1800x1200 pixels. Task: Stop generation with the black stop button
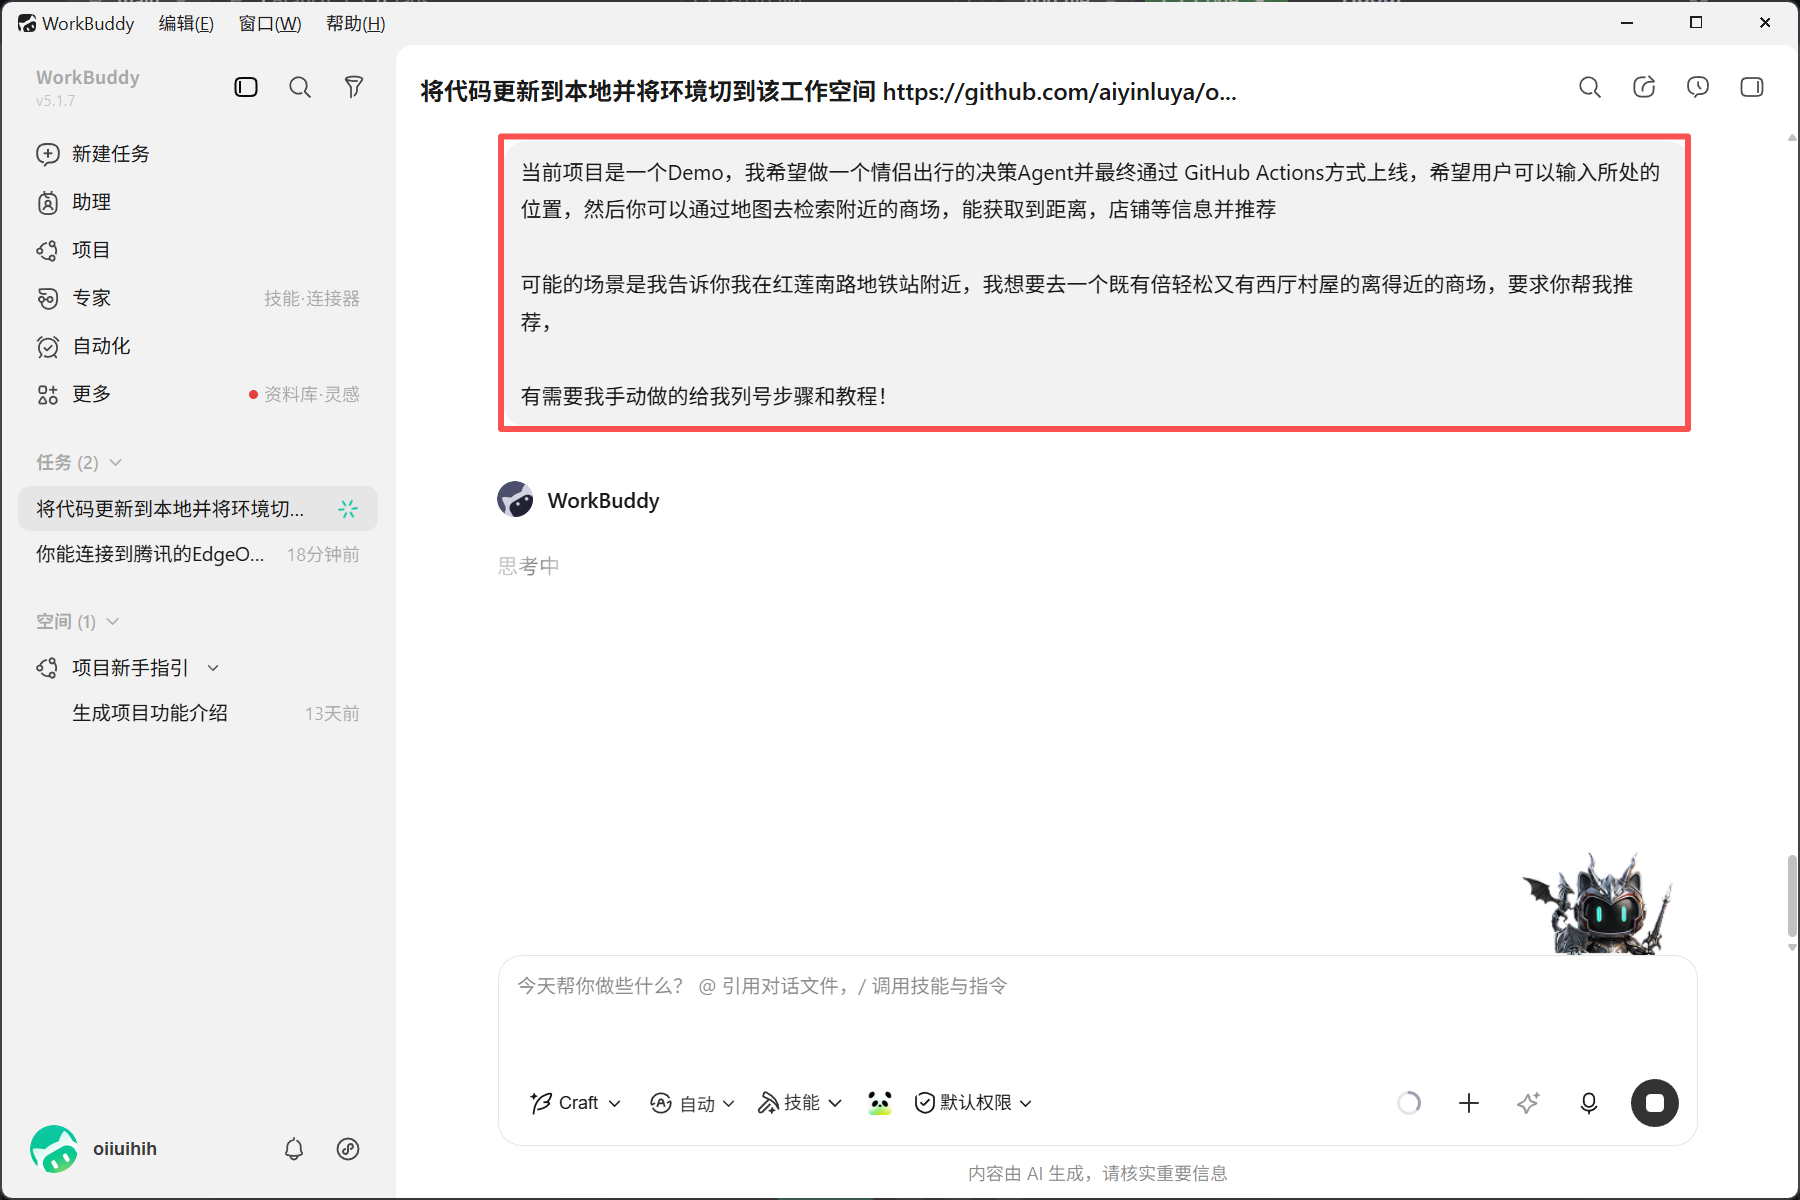coord(1655,1103)
